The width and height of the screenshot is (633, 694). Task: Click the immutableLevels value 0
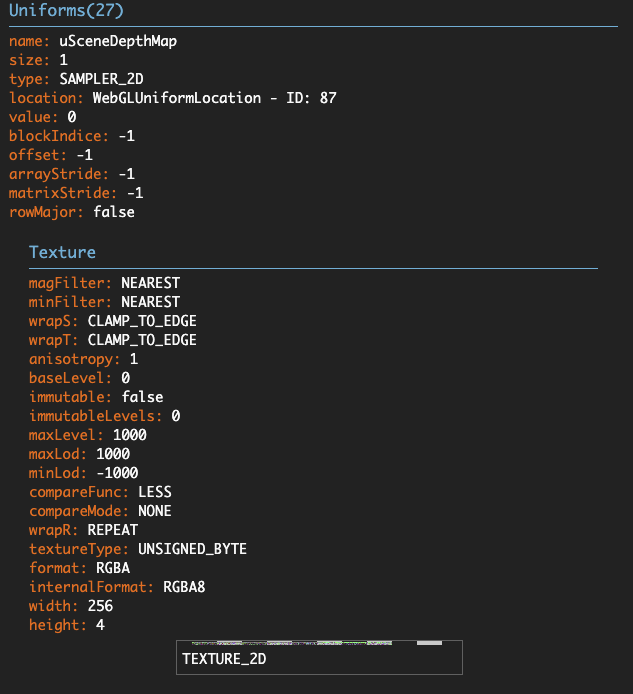(176, 416)
